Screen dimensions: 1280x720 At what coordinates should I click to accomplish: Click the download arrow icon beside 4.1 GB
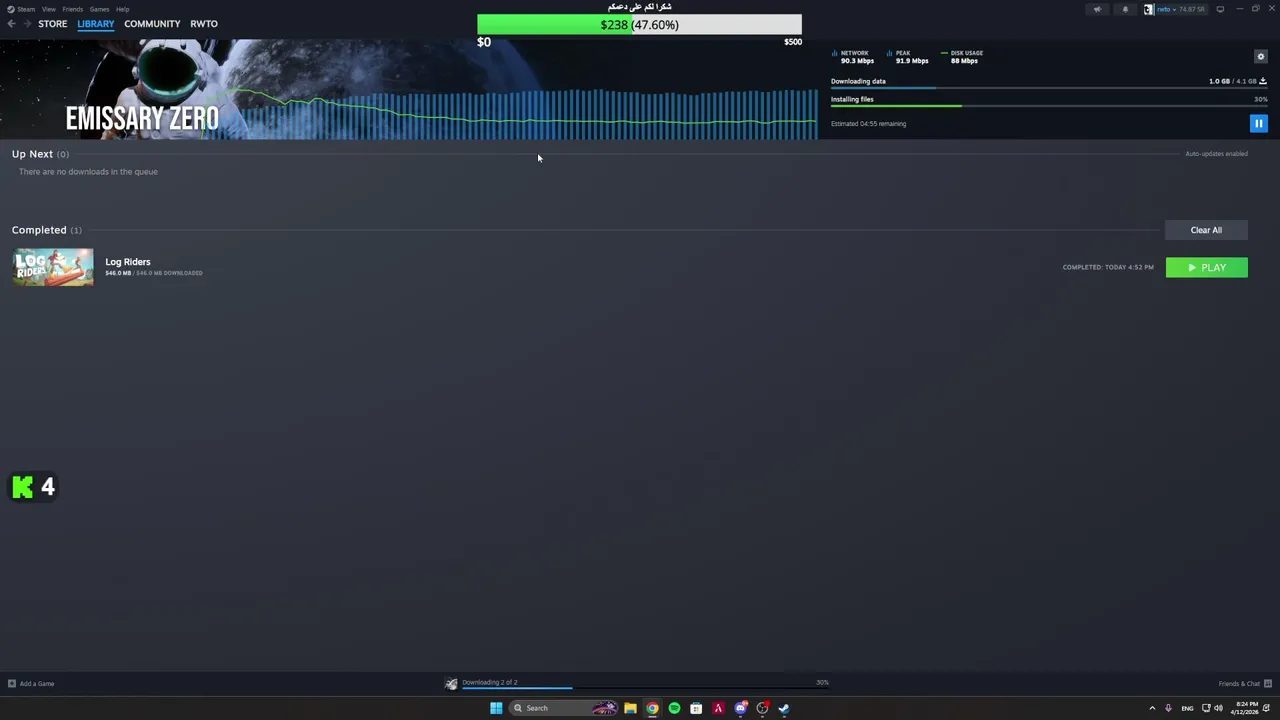1262,81
